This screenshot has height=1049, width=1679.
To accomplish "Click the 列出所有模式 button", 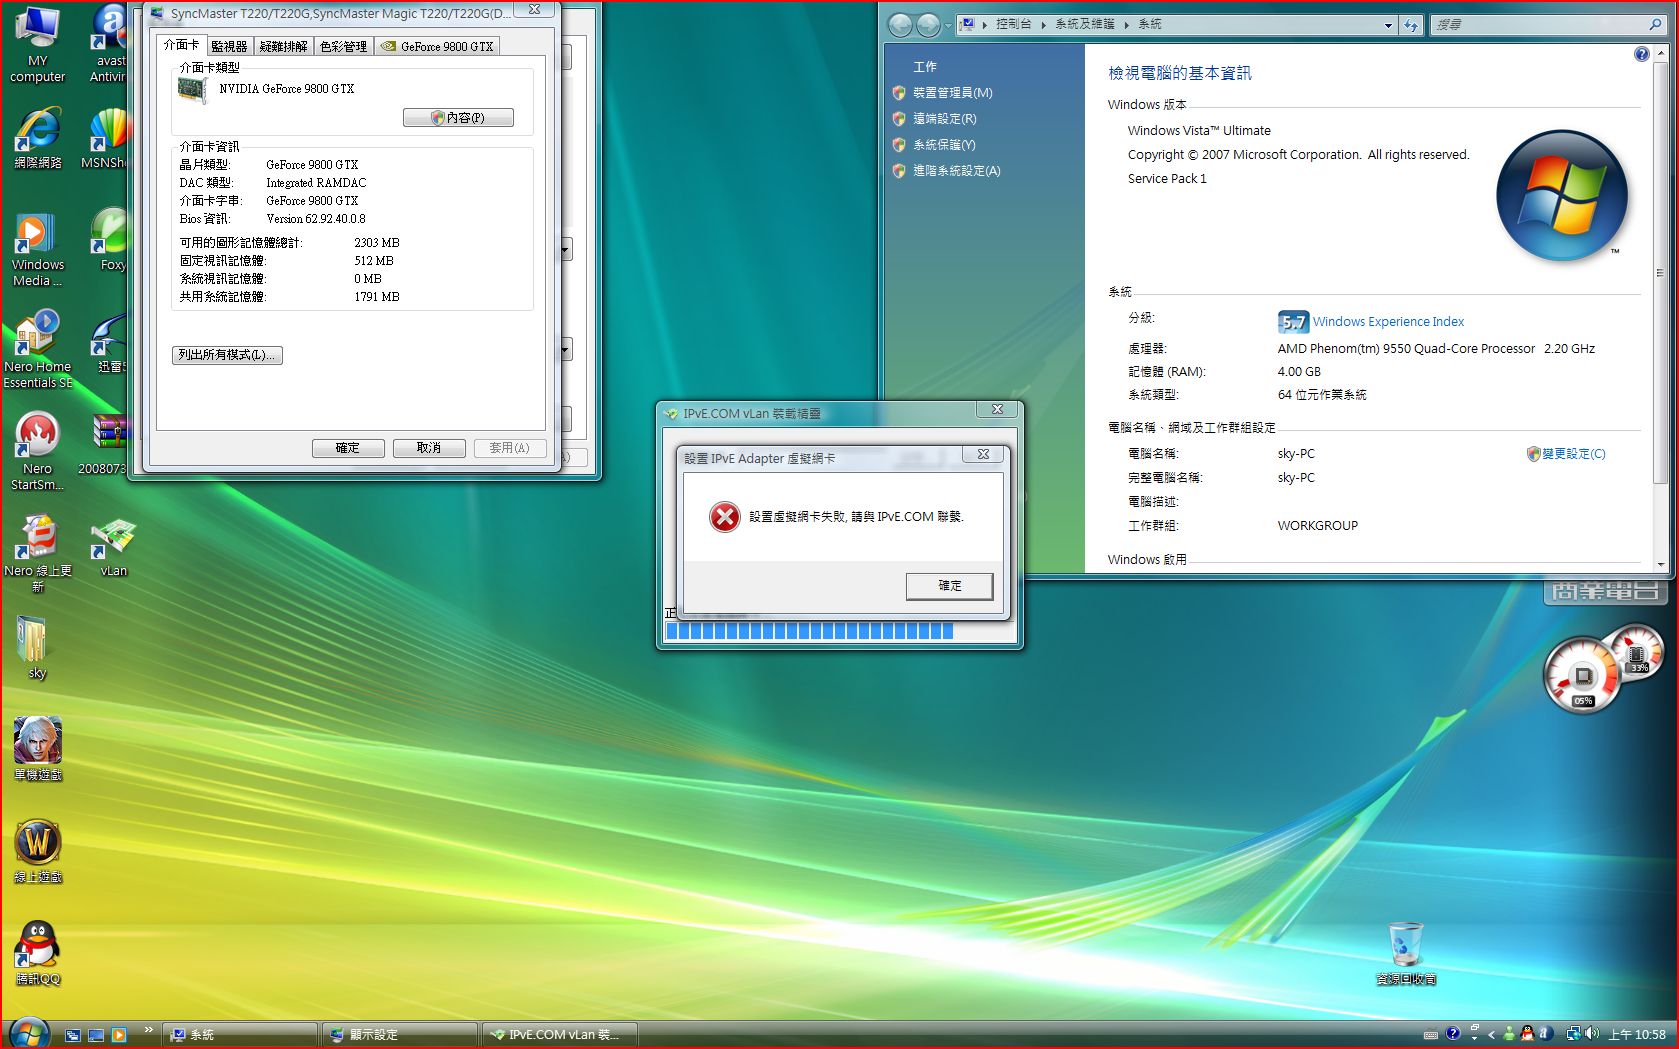I will [227, 355].
